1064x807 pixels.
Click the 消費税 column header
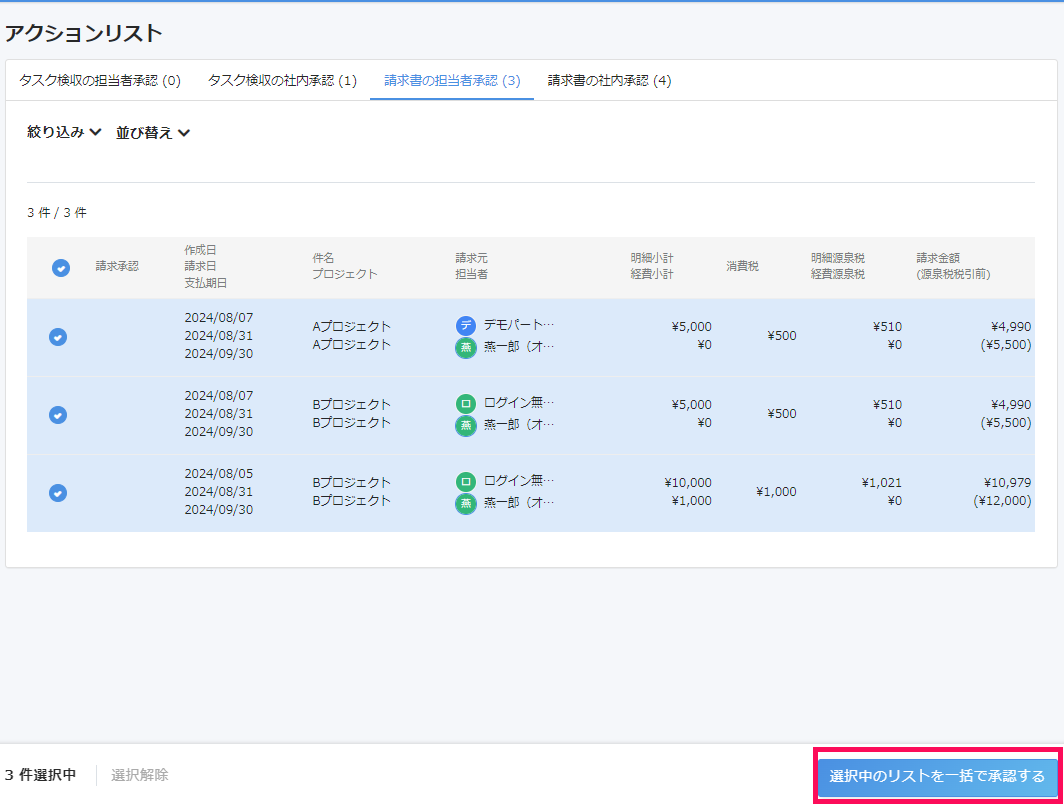tap(742, 266)
